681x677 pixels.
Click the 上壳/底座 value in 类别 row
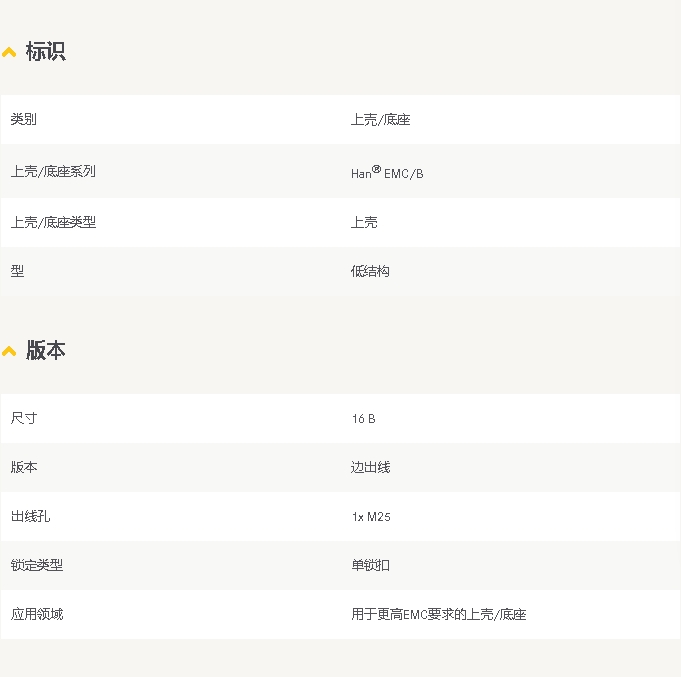pyautogui.click(x=380, y=120)
